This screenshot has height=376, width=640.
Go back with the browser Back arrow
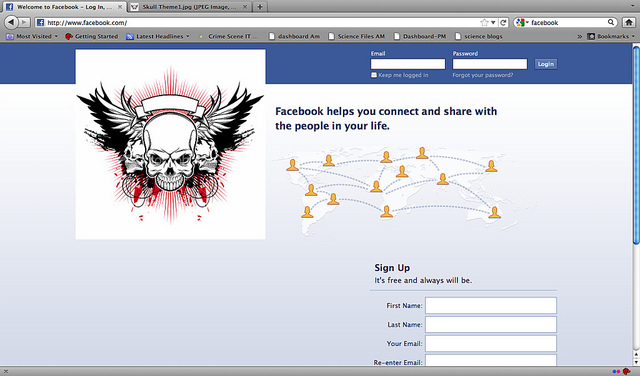click(x=11, y=22)
